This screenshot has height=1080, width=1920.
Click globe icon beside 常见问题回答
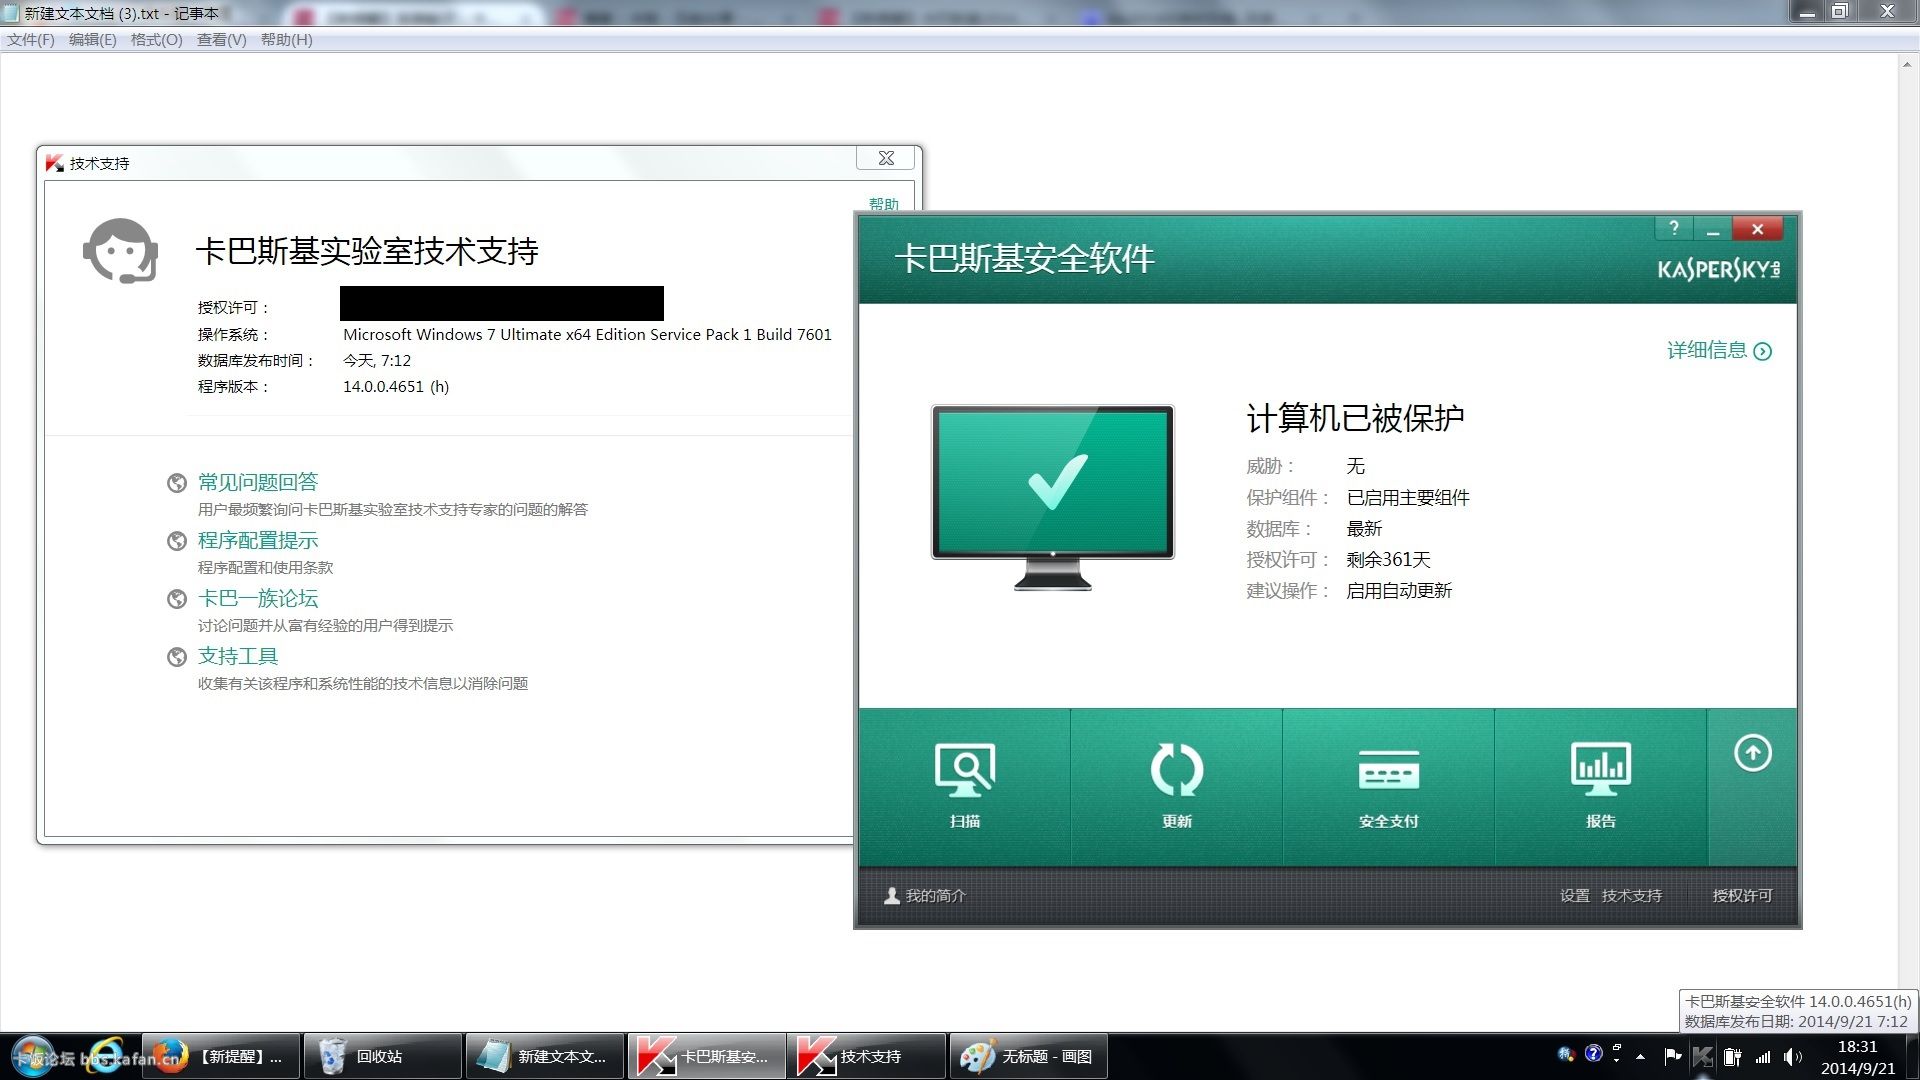click(x=177, y=483)
